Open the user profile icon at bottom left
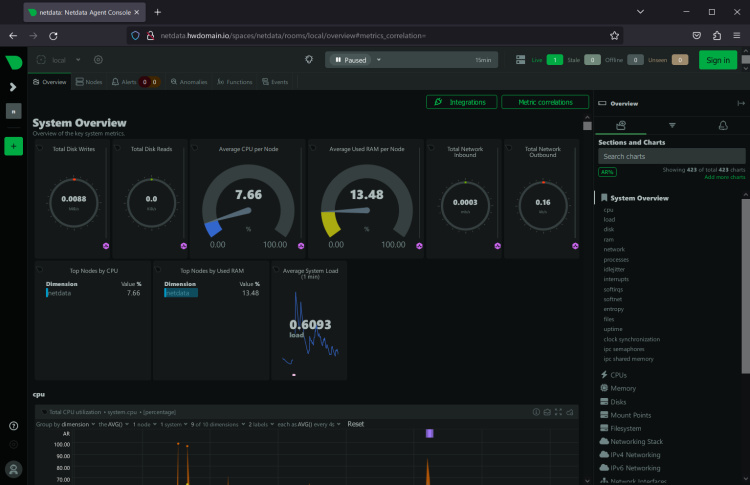 [x=13, y=468]
